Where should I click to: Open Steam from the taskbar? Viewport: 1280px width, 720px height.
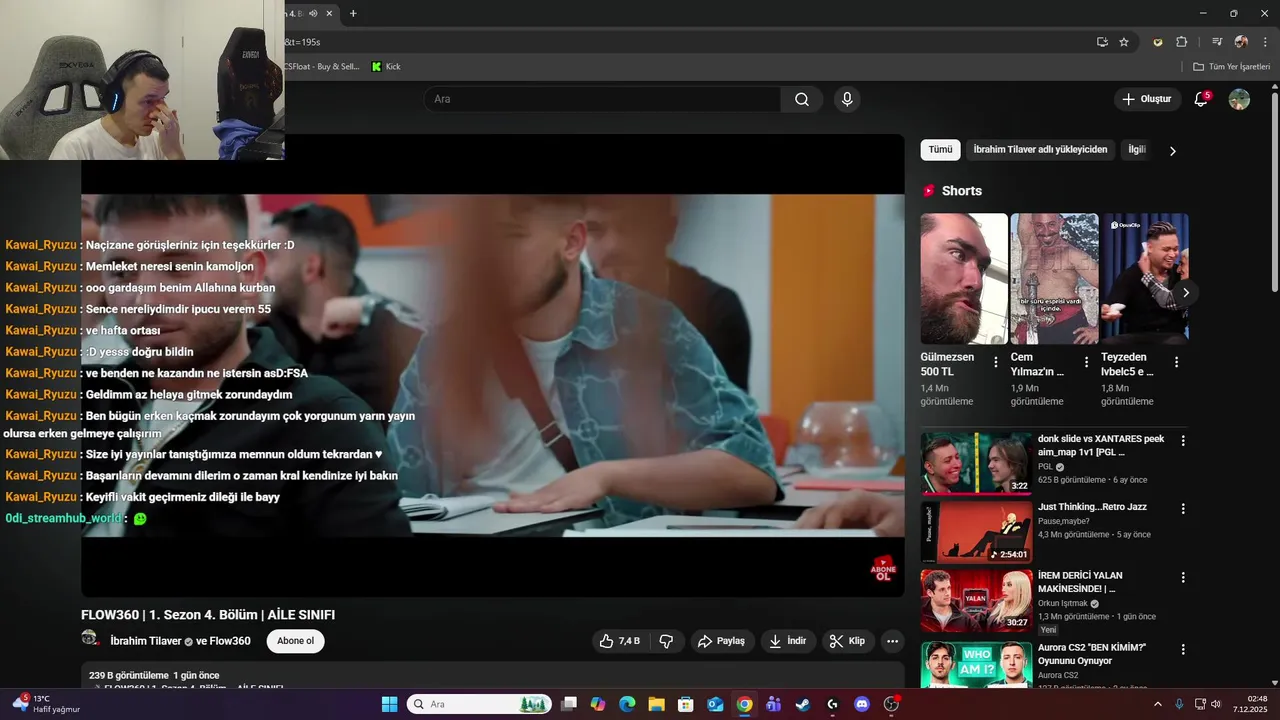pos(803,704)
